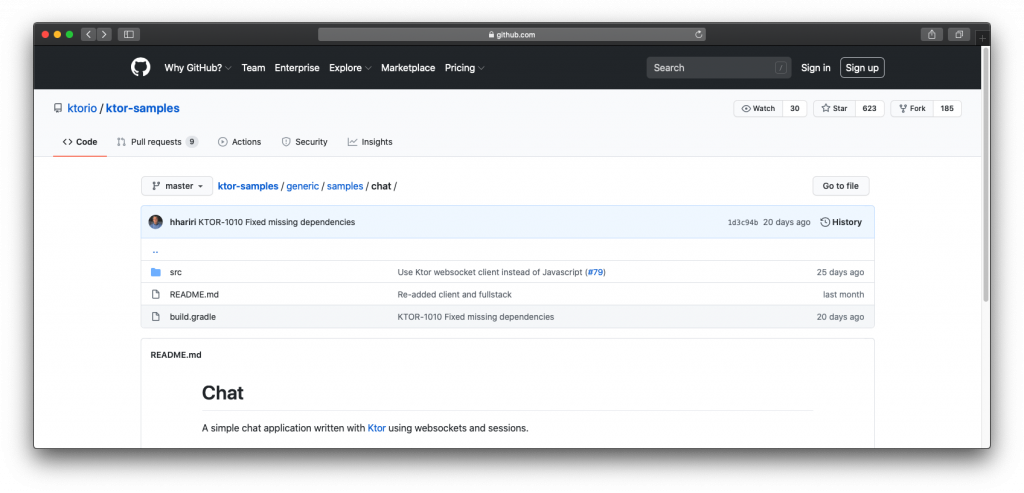Open the Marketplace nav item
Screen dimensions: 1024x493
click(408, 68)
